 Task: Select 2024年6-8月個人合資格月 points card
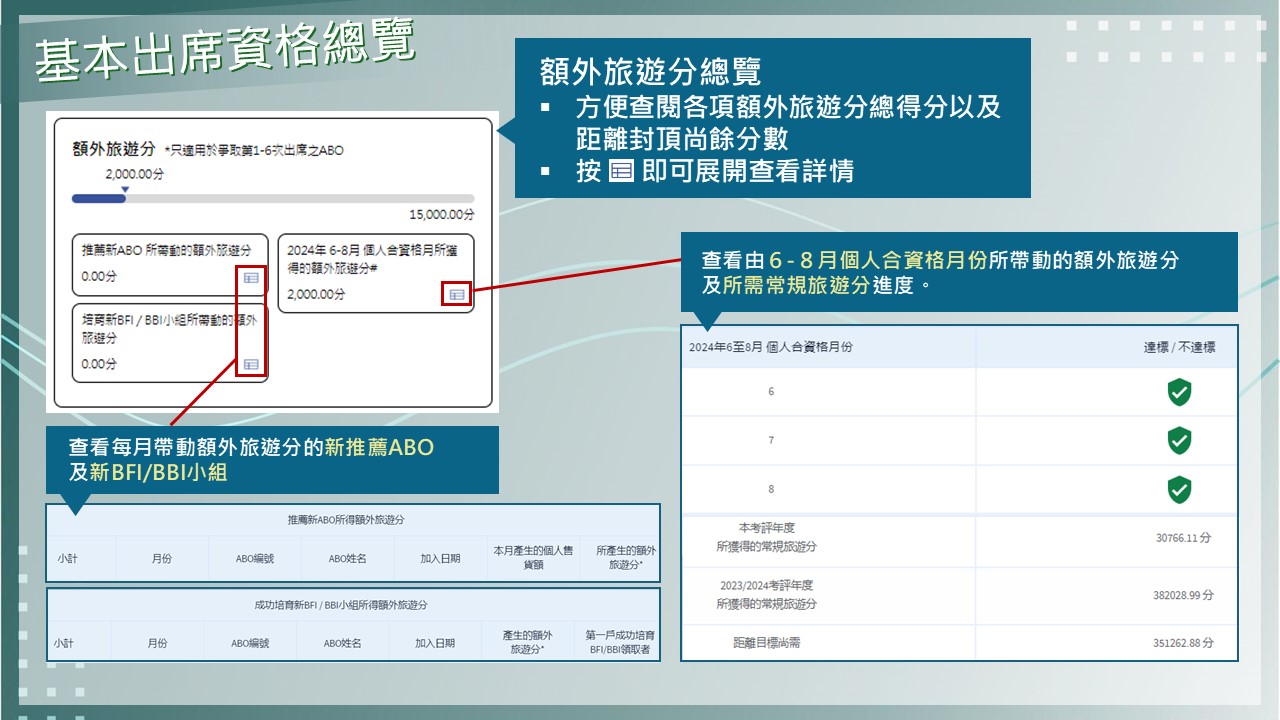[376, 273]
